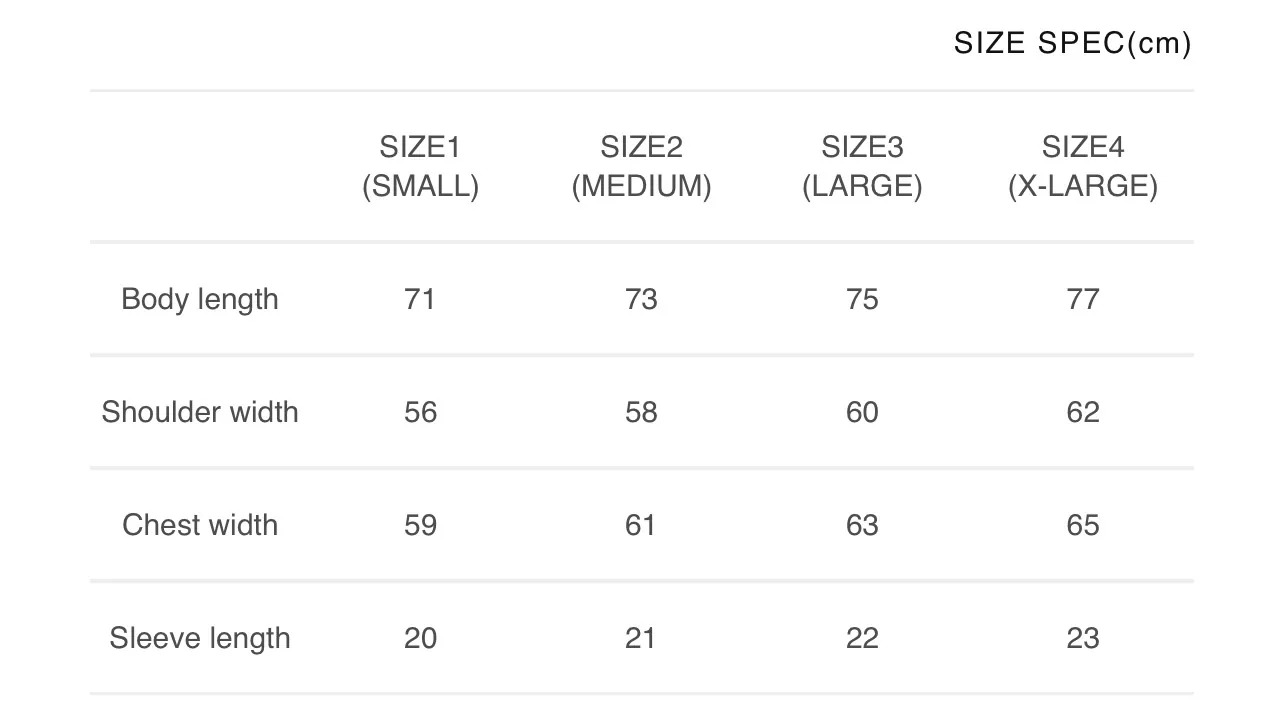
Task: Select the SIZE2 (MEDIUM) column header
Action: tap(641, 167)
